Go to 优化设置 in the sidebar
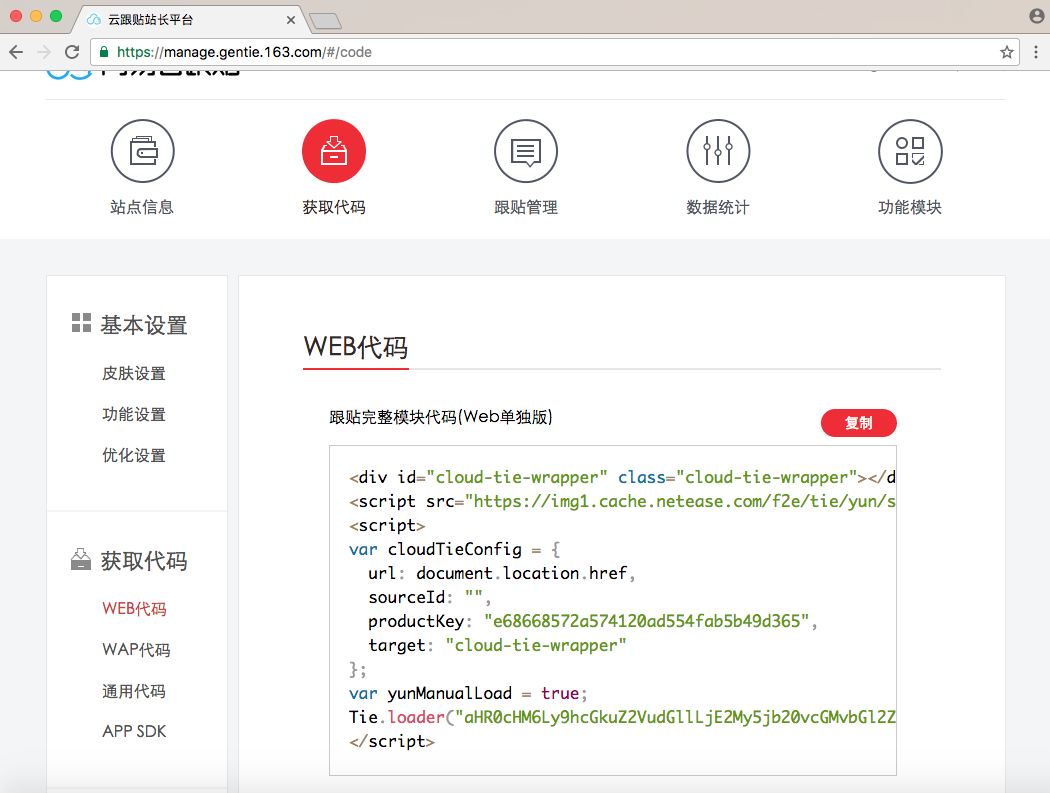Screen dimensions: 1050x793 pos(134,456)
